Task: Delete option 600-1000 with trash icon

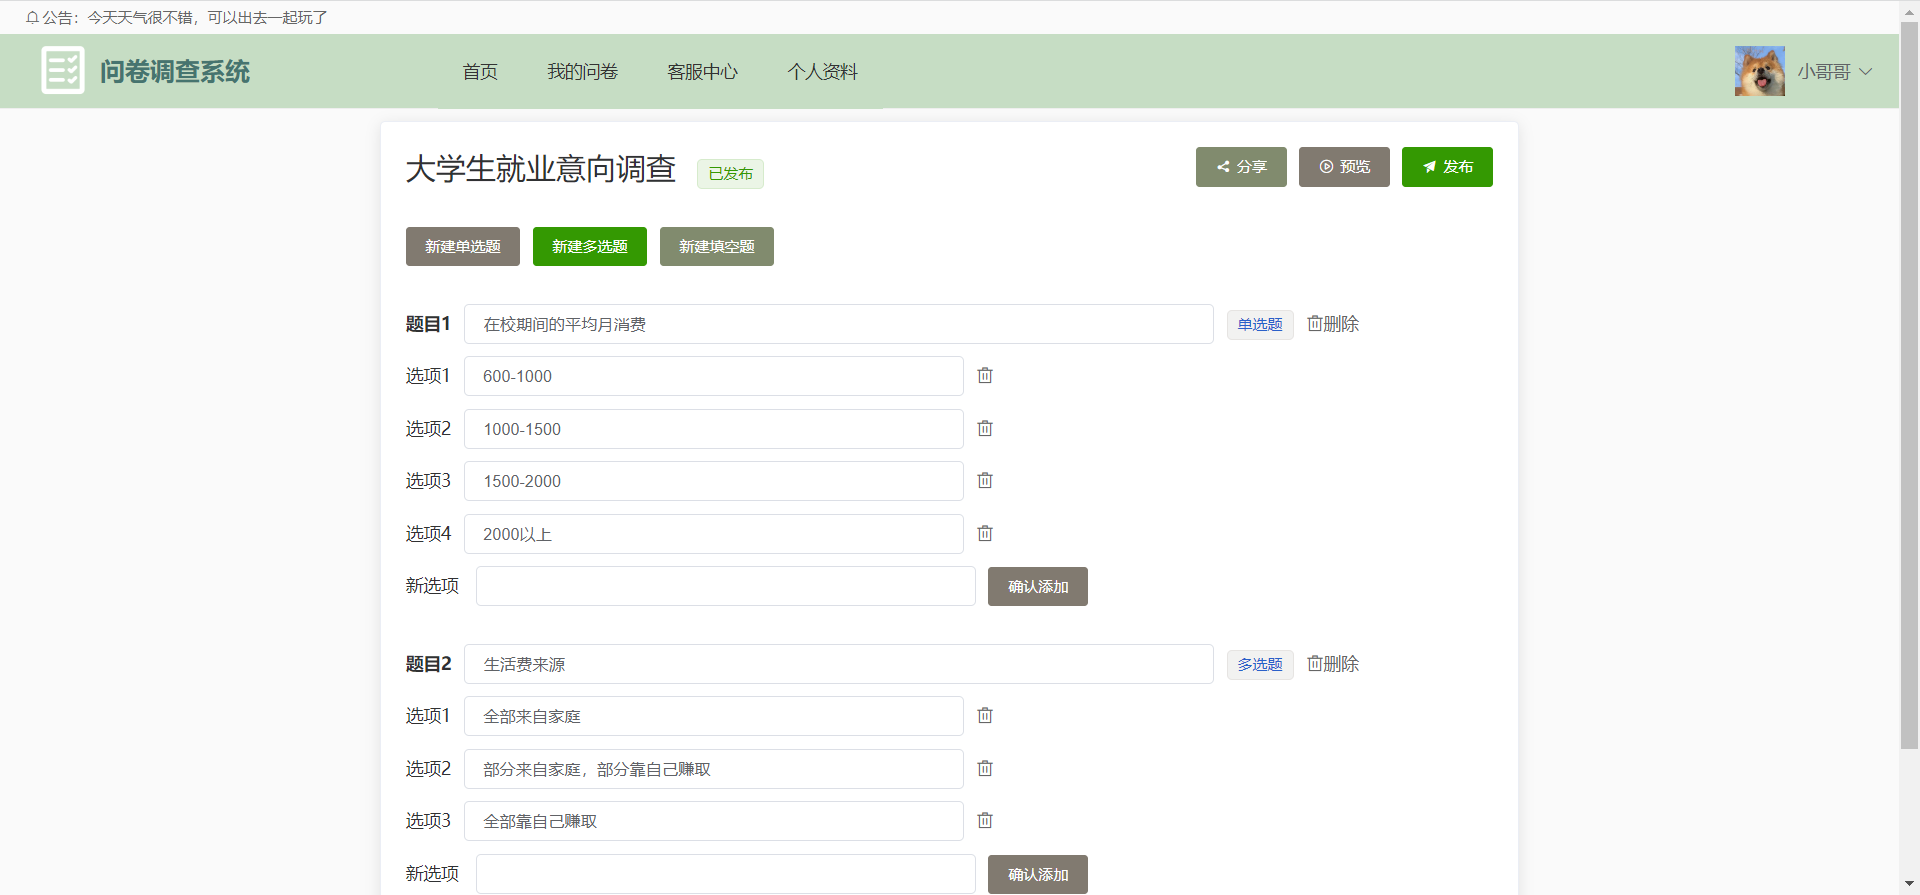Action: coord(985,375)
